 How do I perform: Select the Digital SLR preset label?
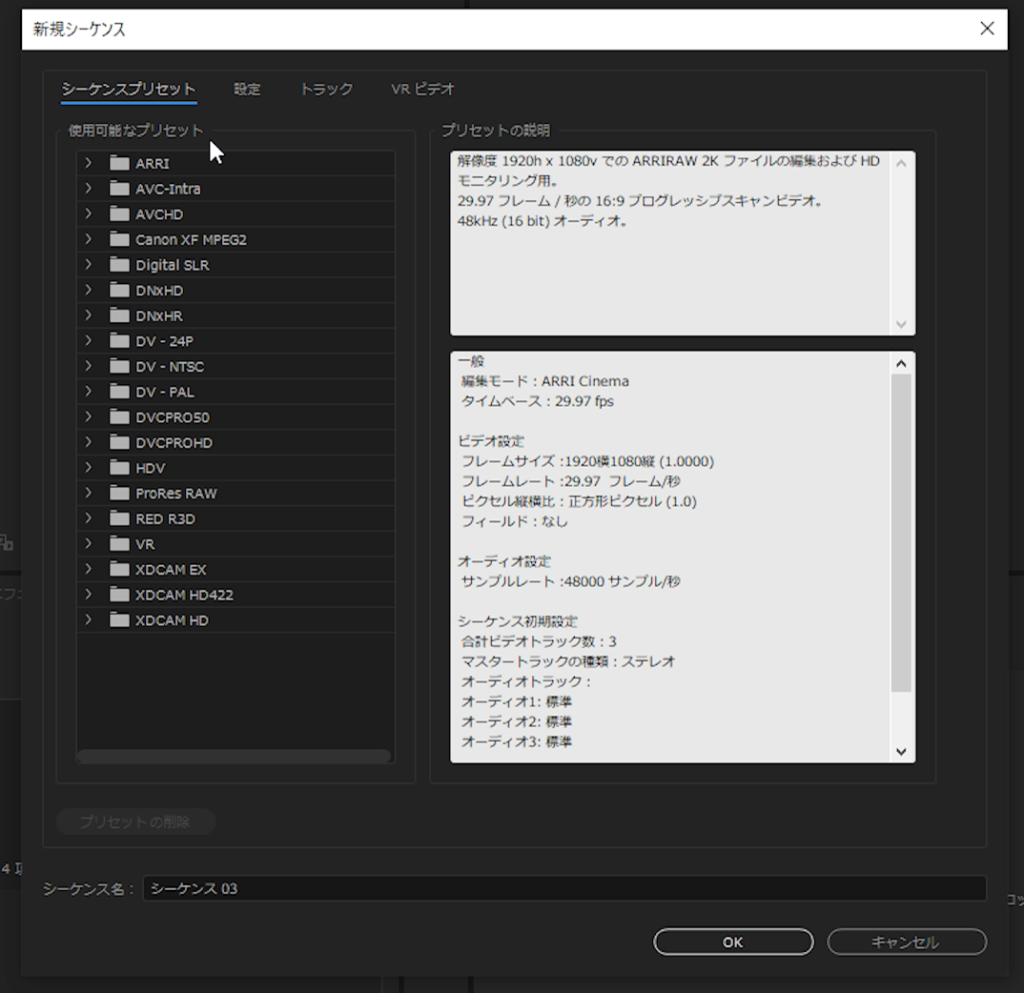pyautogui.click(x=172, y=265)
